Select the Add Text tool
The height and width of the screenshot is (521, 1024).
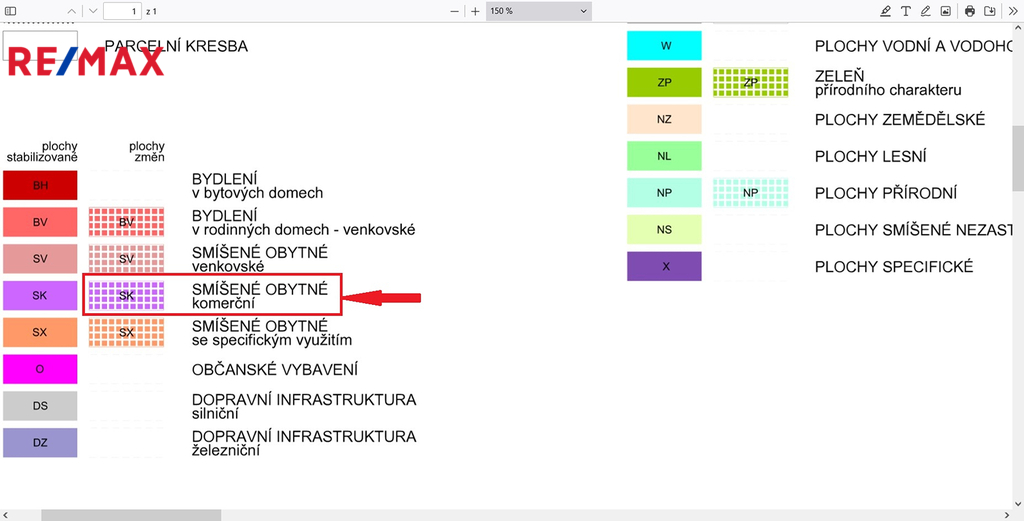[906, 11]
